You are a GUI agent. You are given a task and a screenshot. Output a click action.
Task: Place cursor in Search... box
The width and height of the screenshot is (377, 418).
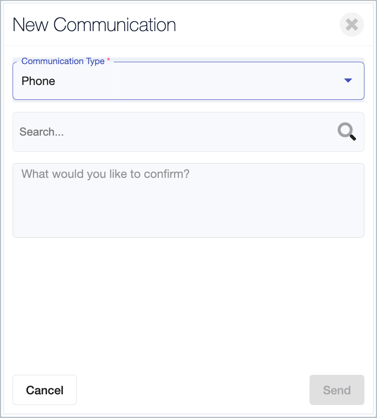[188, 132]
